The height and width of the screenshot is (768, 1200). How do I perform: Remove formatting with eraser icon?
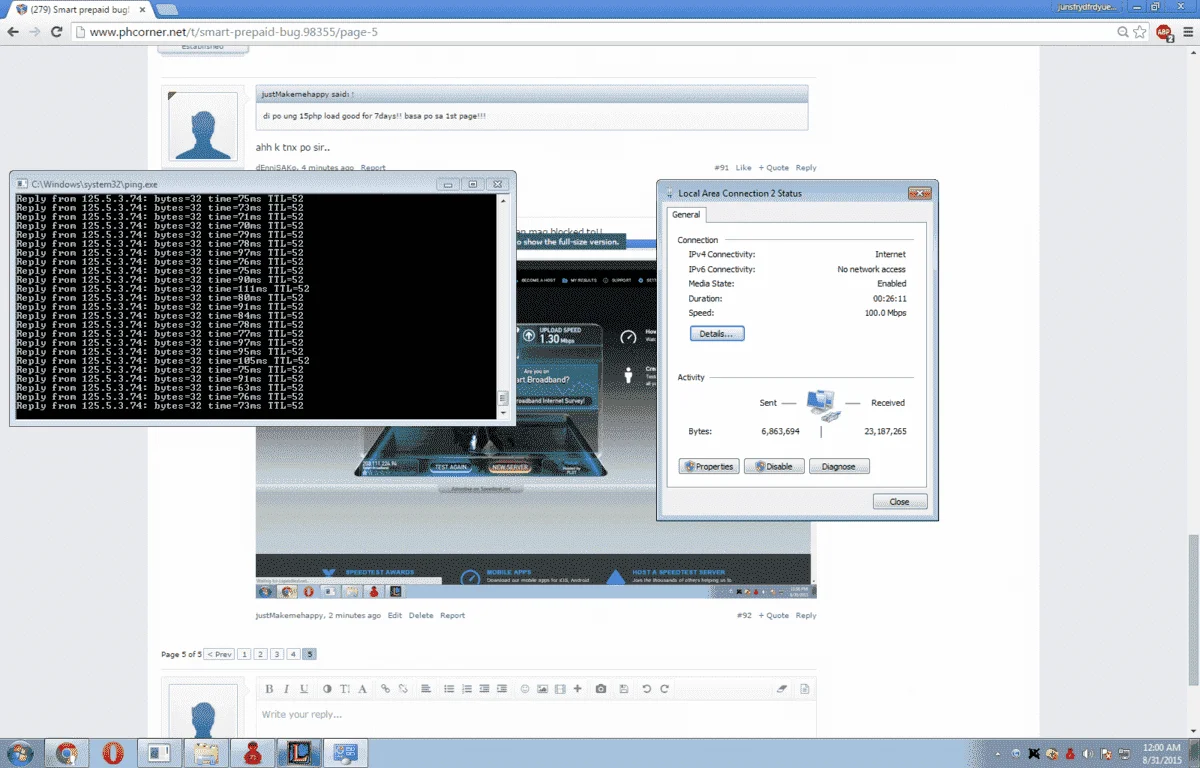pyautogui.click(x=783, y=689)
